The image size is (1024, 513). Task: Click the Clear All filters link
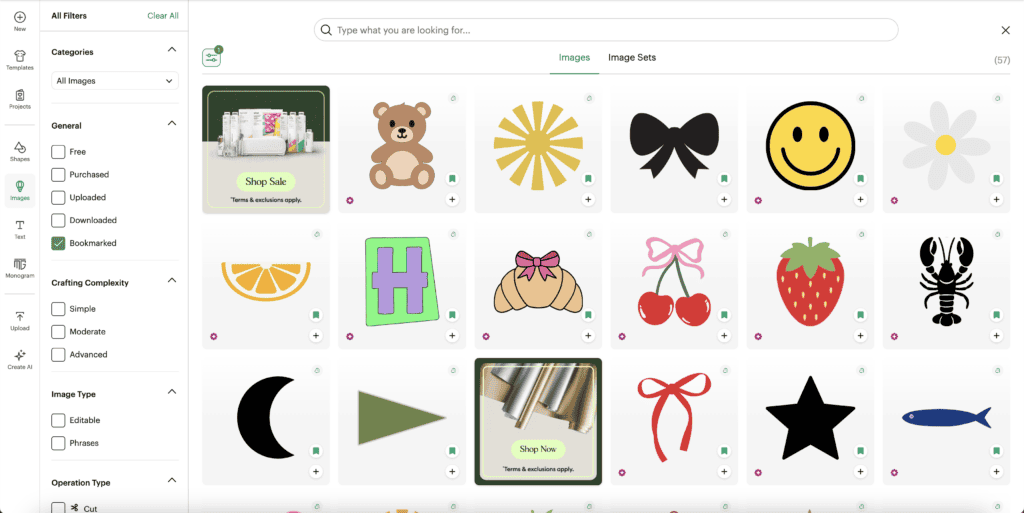[x=163, y=16]
